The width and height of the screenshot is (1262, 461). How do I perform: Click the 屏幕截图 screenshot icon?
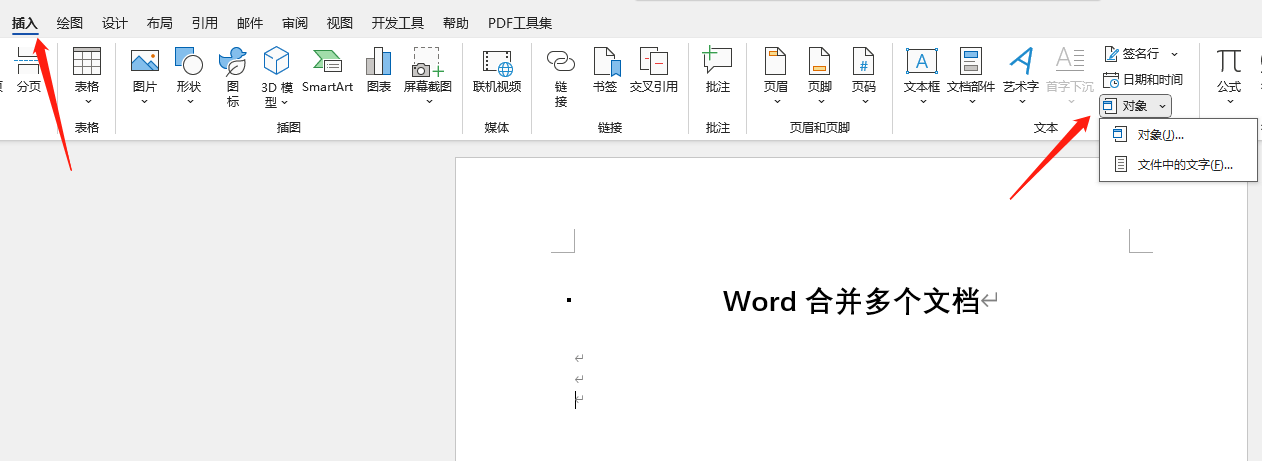(428, 62)
